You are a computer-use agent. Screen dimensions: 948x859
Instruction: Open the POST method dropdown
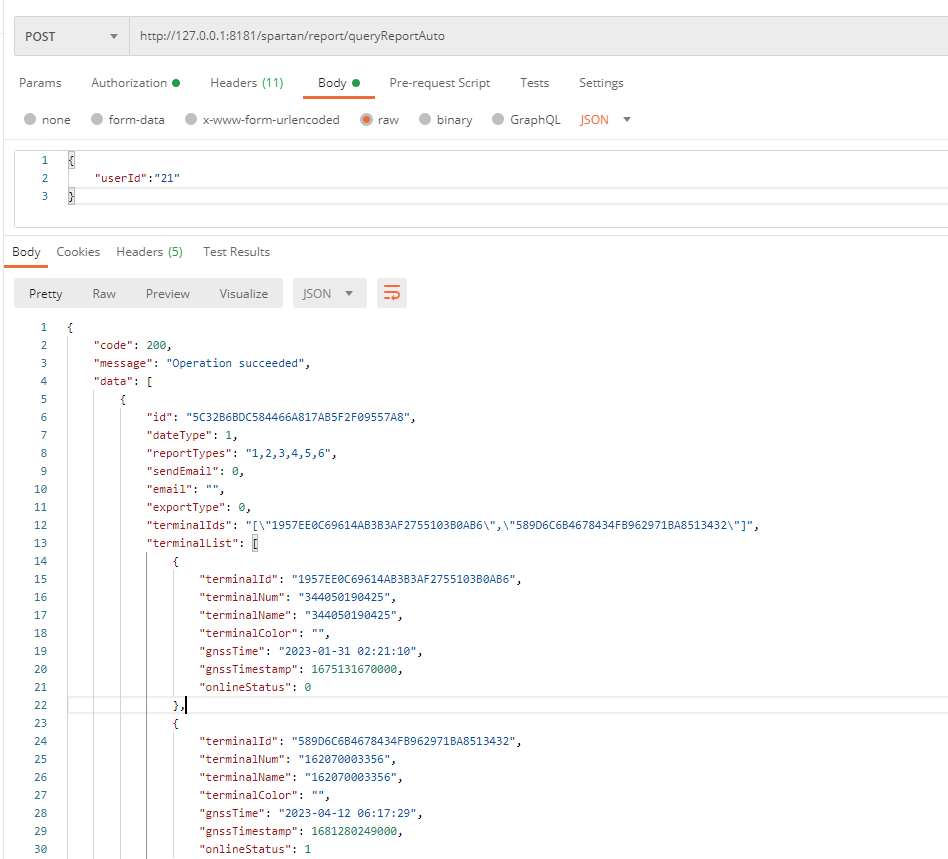pos(71,36)
